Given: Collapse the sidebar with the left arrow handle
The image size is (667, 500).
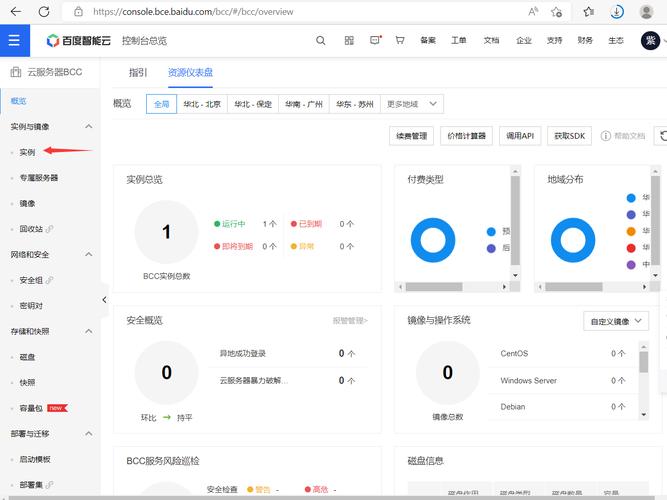Looking at the screenshot, I should coord(104,300).
